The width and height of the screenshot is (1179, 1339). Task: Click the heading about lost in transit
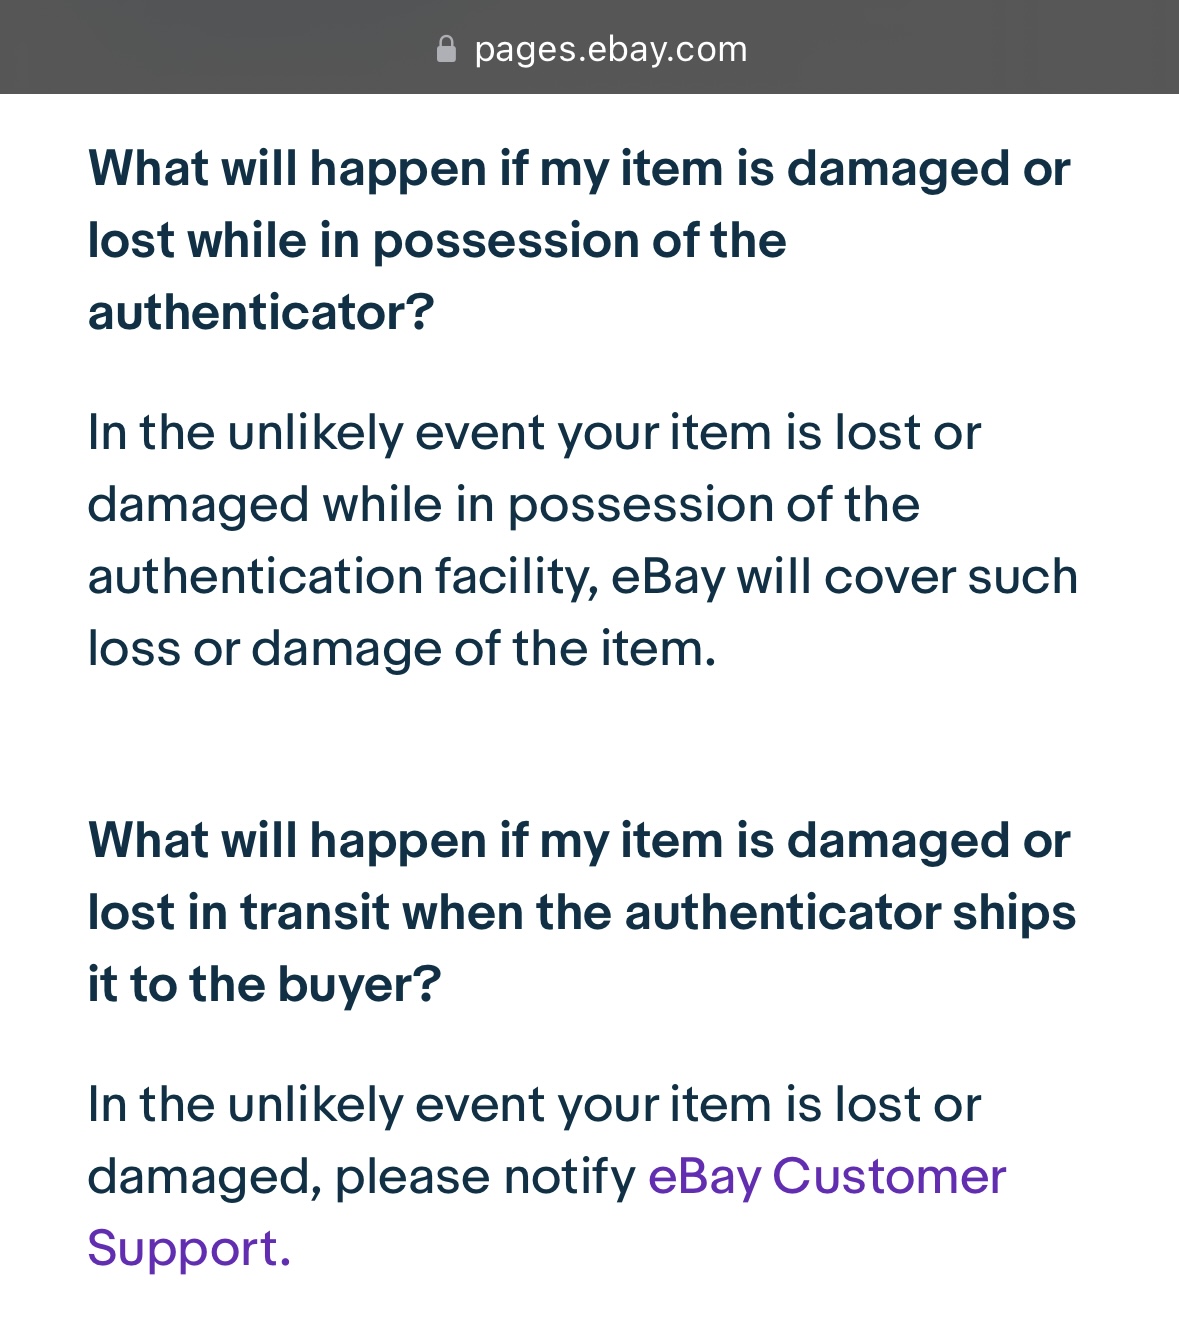[x=580, y=912]
